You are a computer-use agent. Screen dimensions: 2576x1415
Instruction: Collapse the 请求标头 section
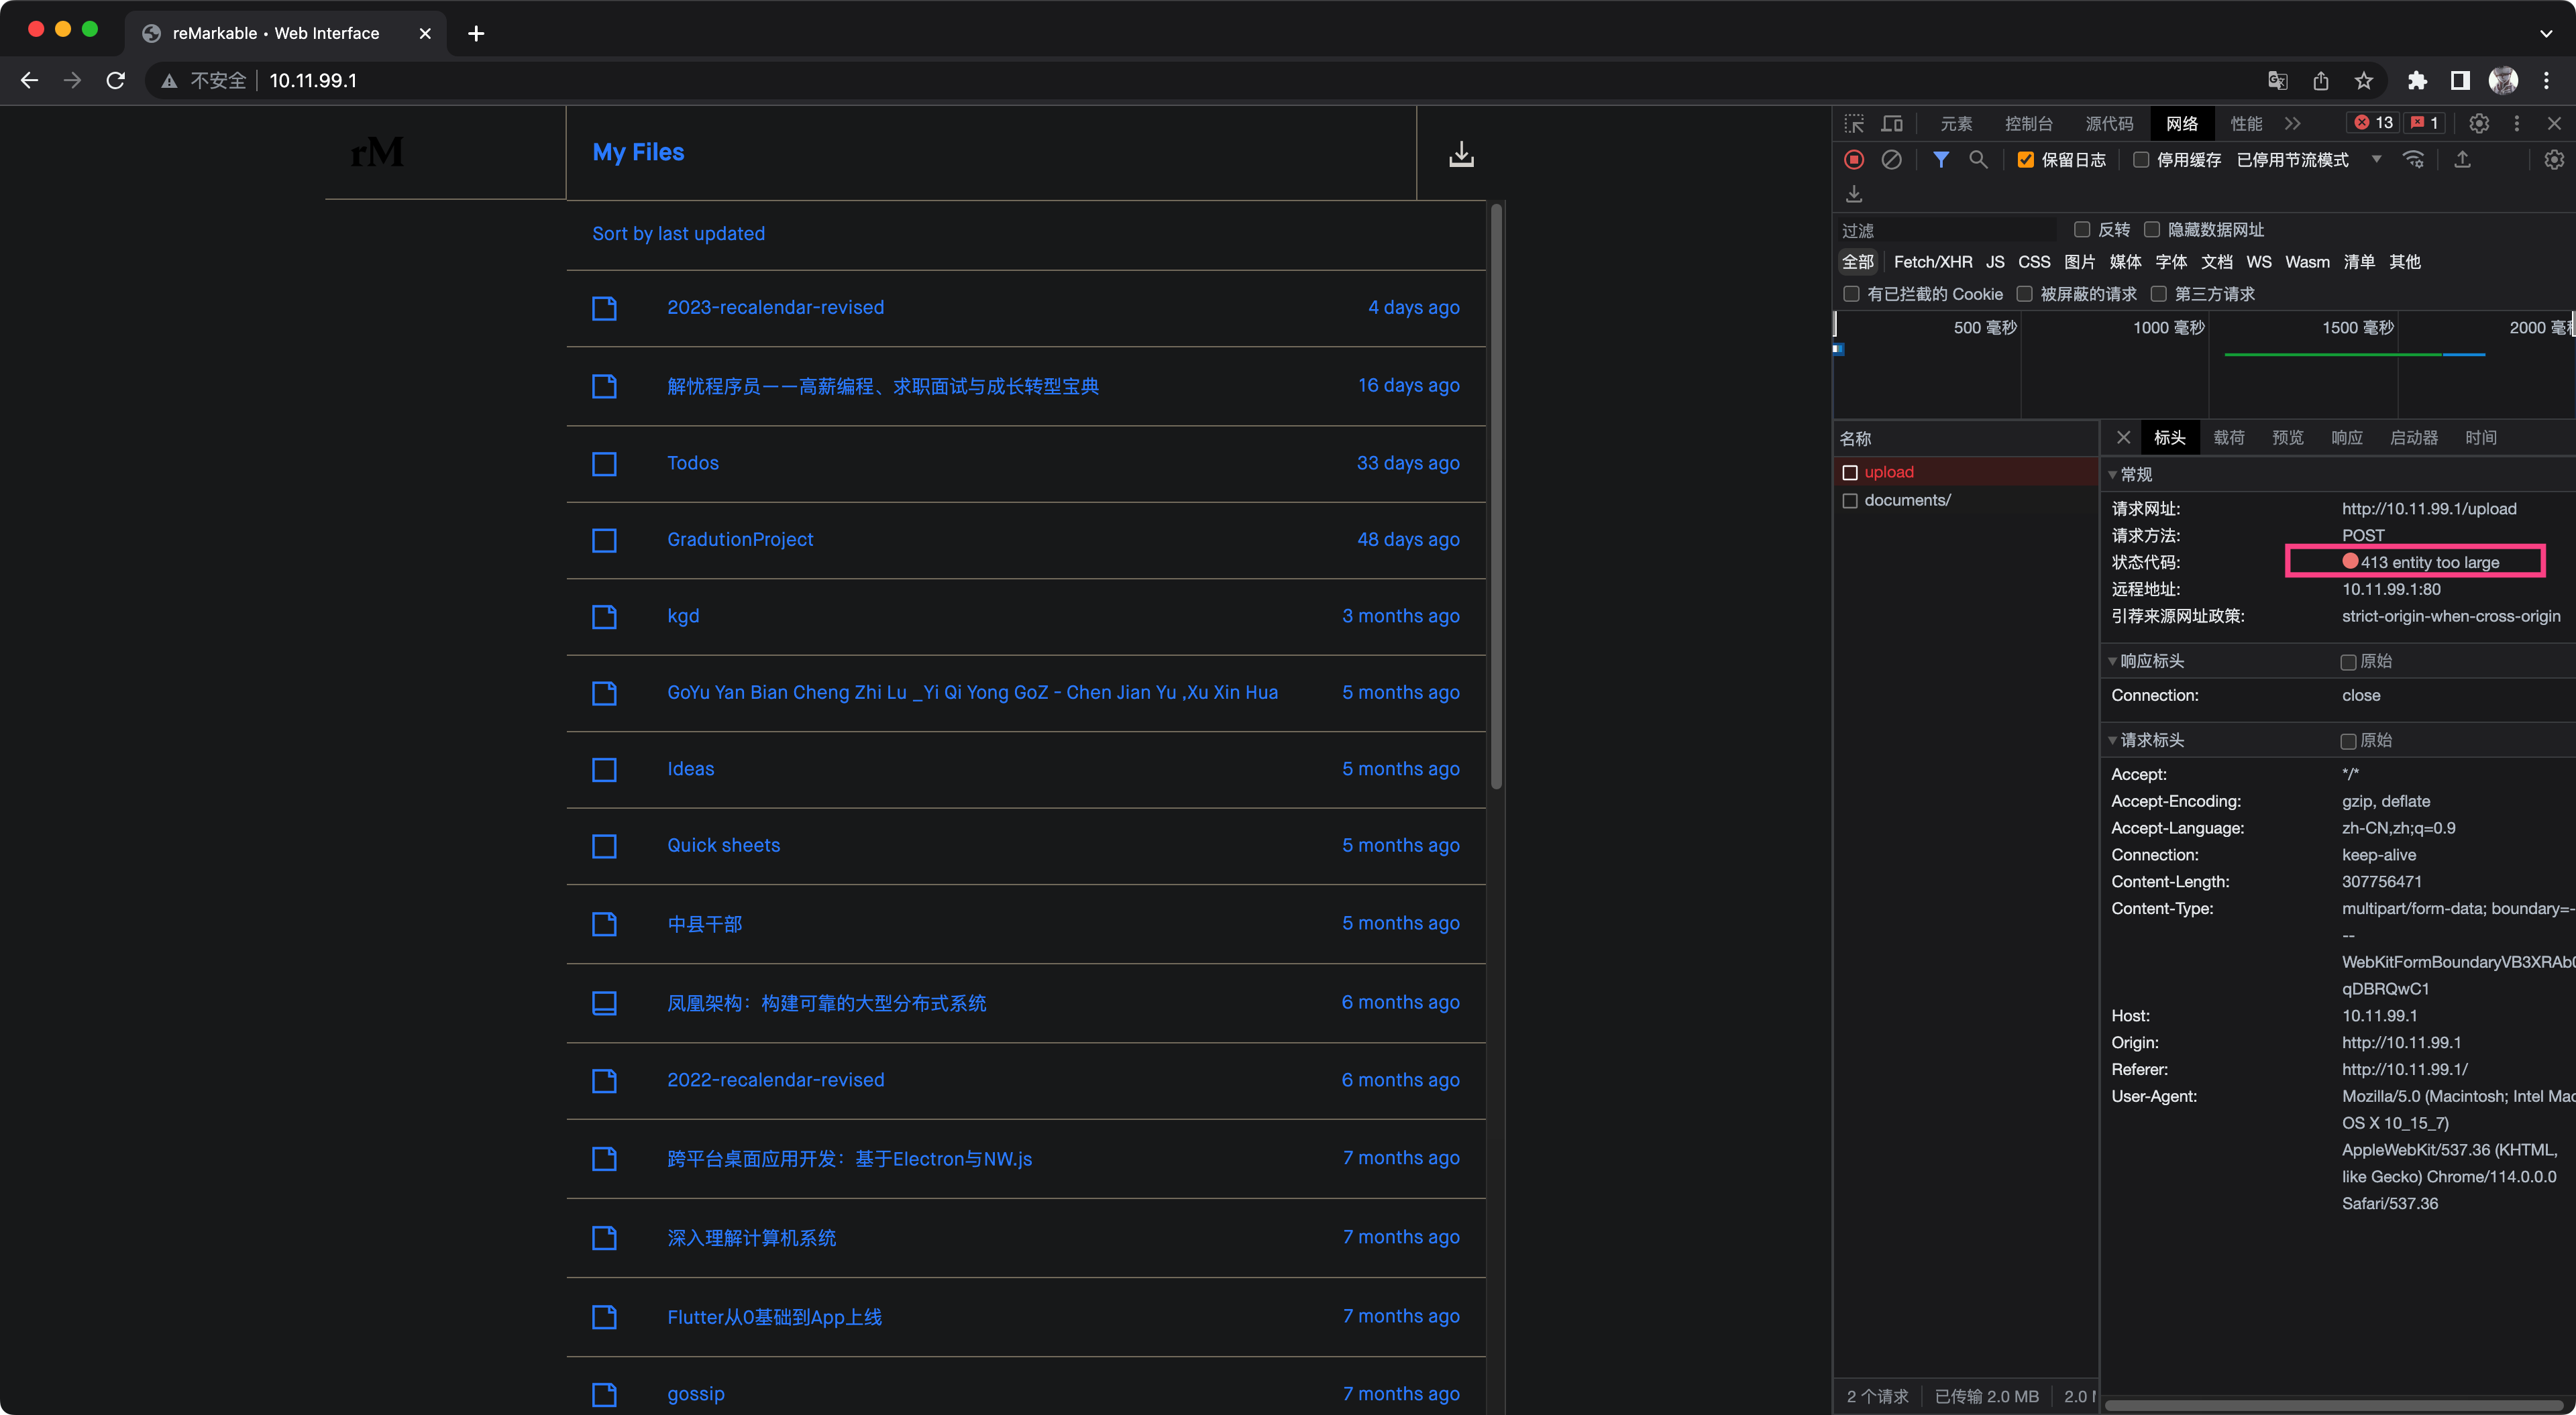(2112, 740)
